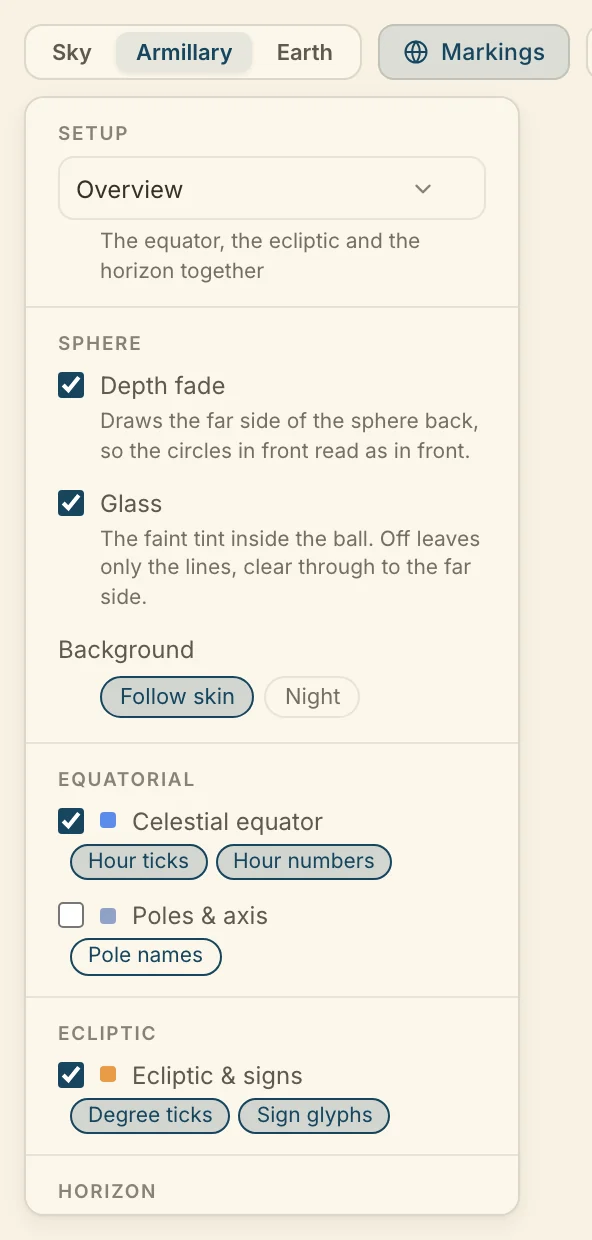The width and height of the screenshot is (592, 1240).
Task: Enable the Poles & axis checkbox
Action: [71, 915]
